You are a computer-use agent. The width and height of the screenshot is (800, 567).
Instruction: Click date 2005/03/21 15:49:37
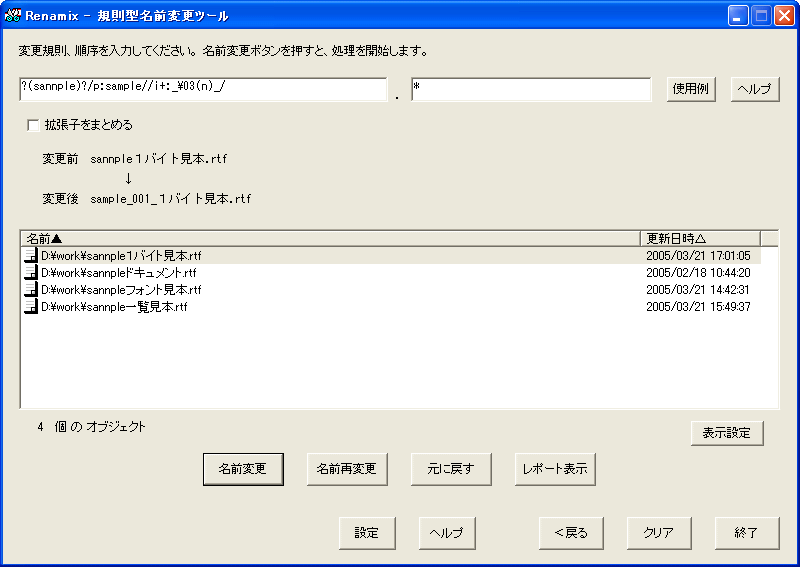698,307
